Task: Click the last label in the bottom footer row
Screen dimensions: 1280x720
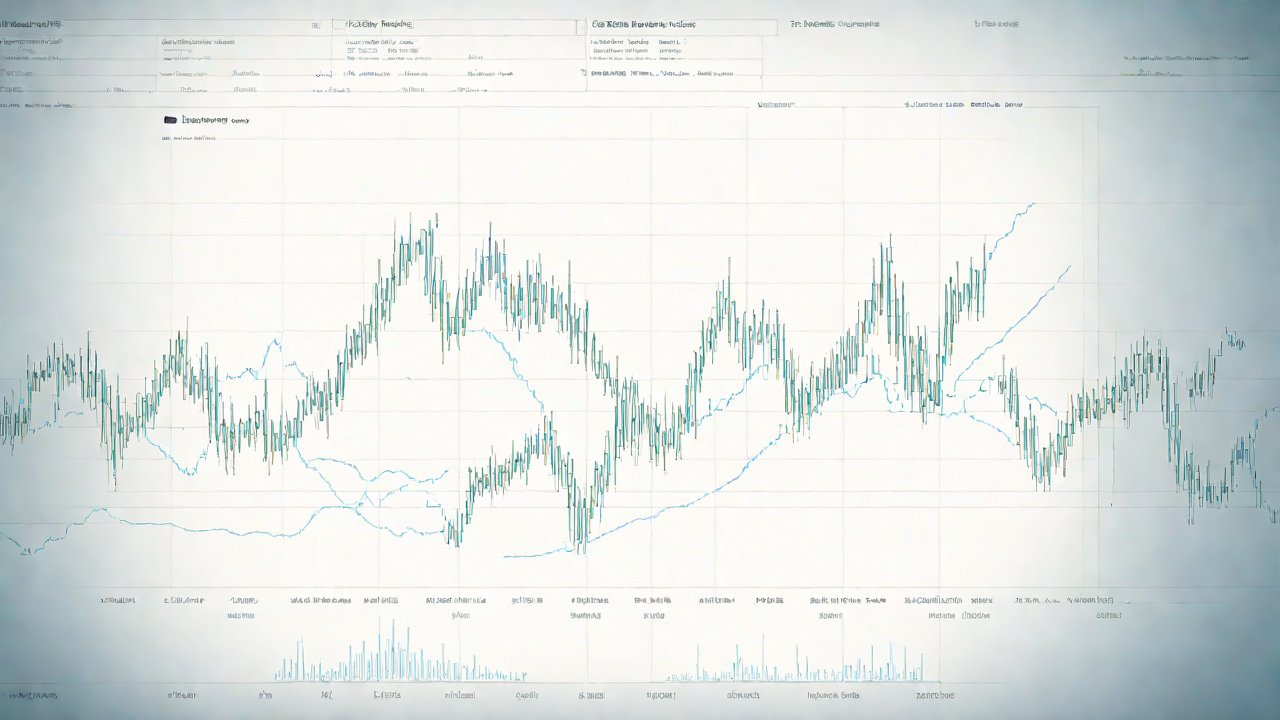Action: (933, 695)
